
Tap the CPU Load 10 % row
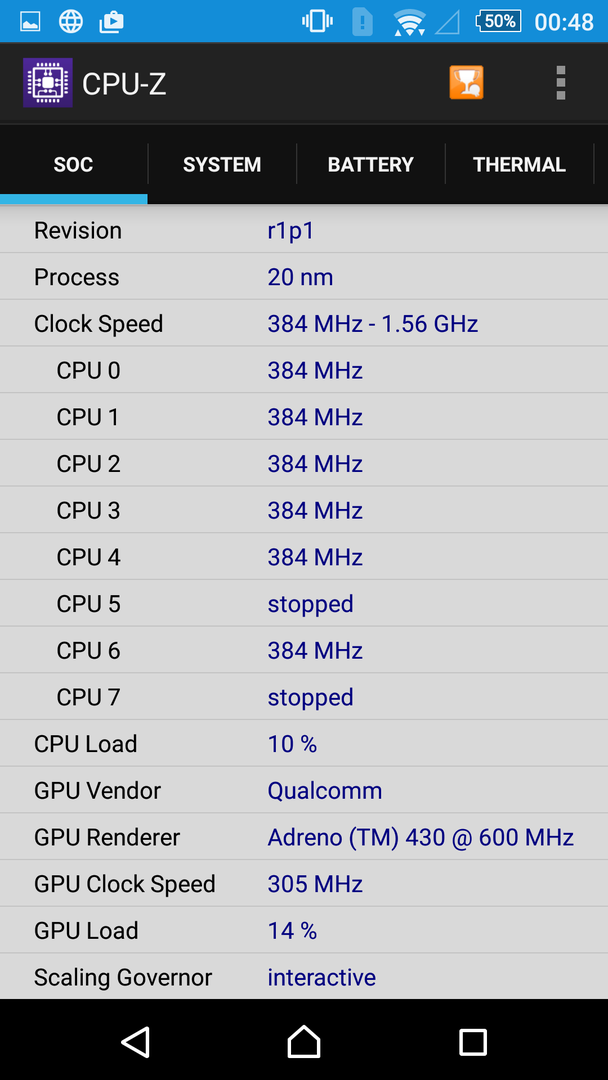pyautogui.click(x=304, y=744)
